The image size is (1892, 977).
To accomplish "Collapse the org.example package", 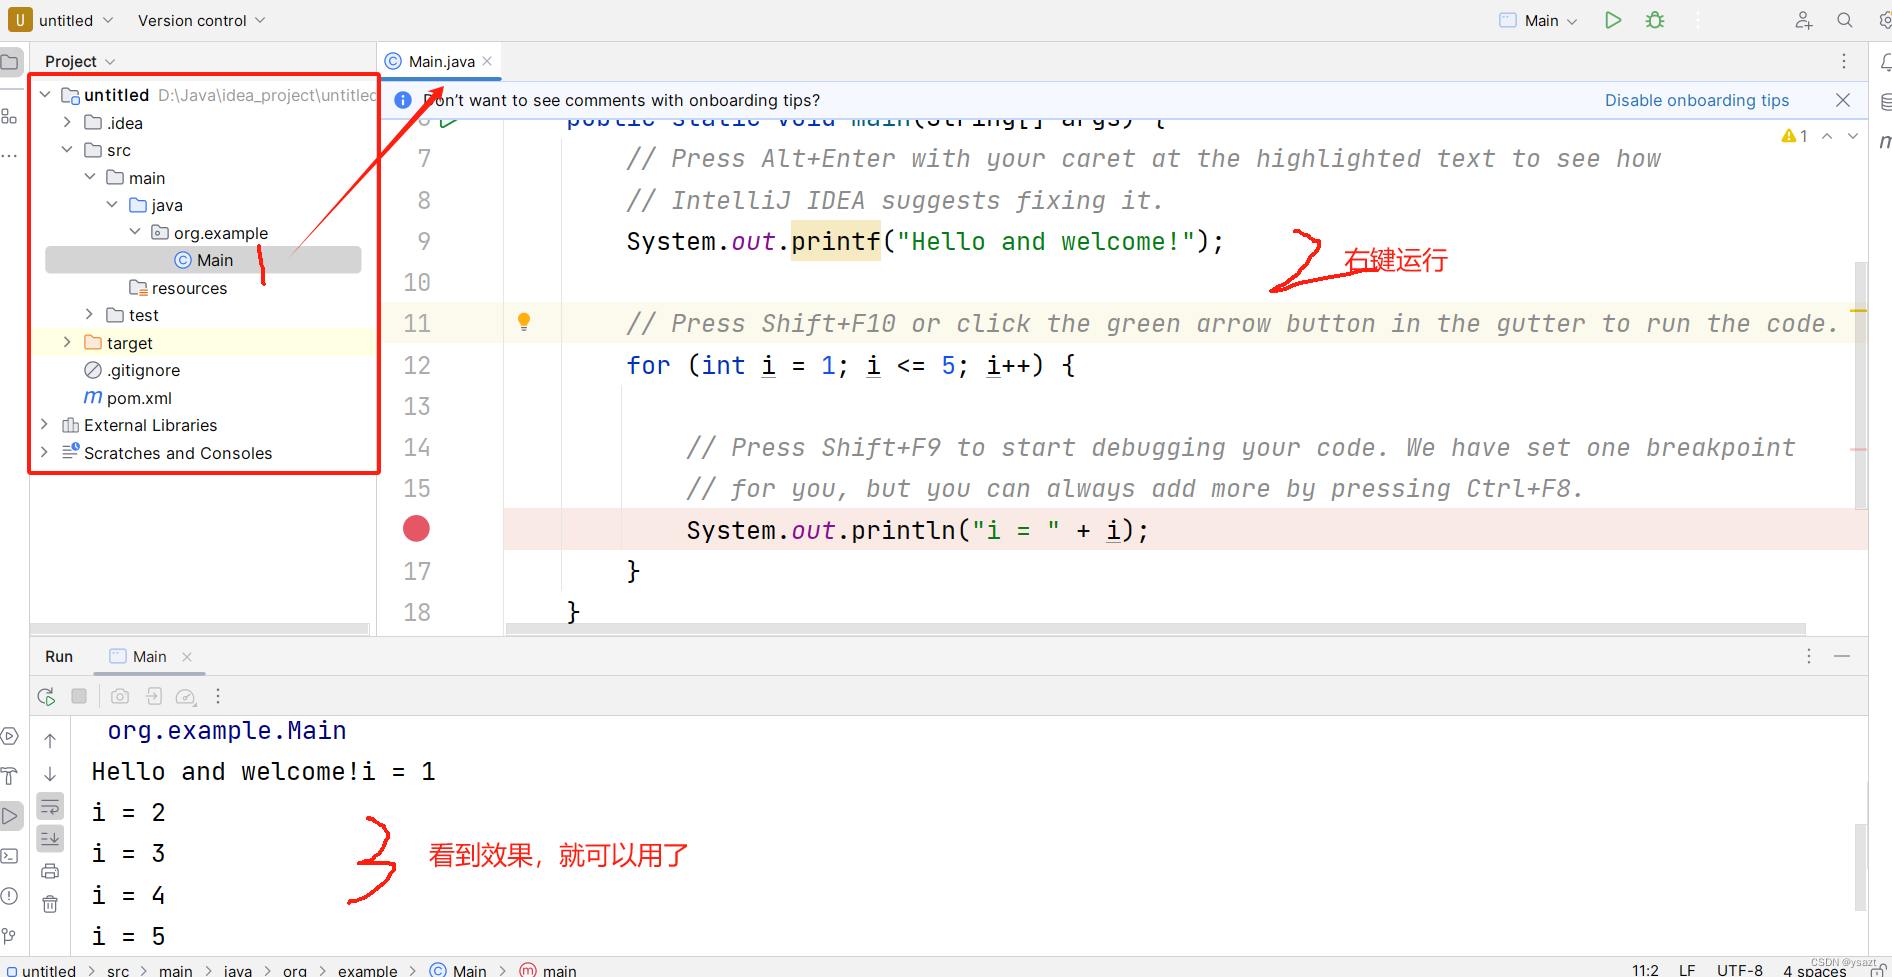I will tap(135, 232).
